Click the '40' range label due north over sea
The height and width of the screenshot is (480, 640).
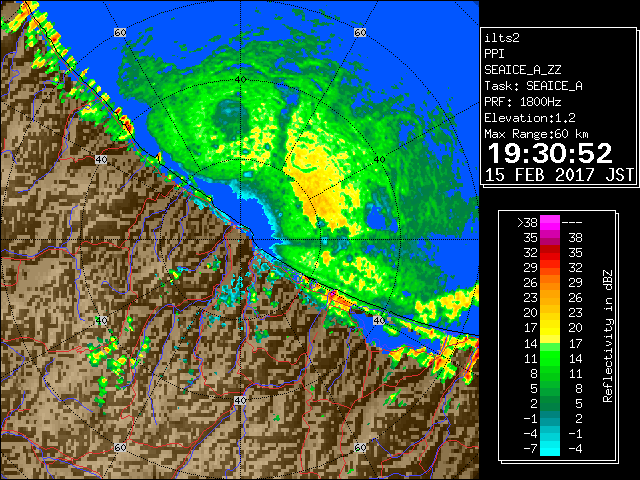(240, 79)
